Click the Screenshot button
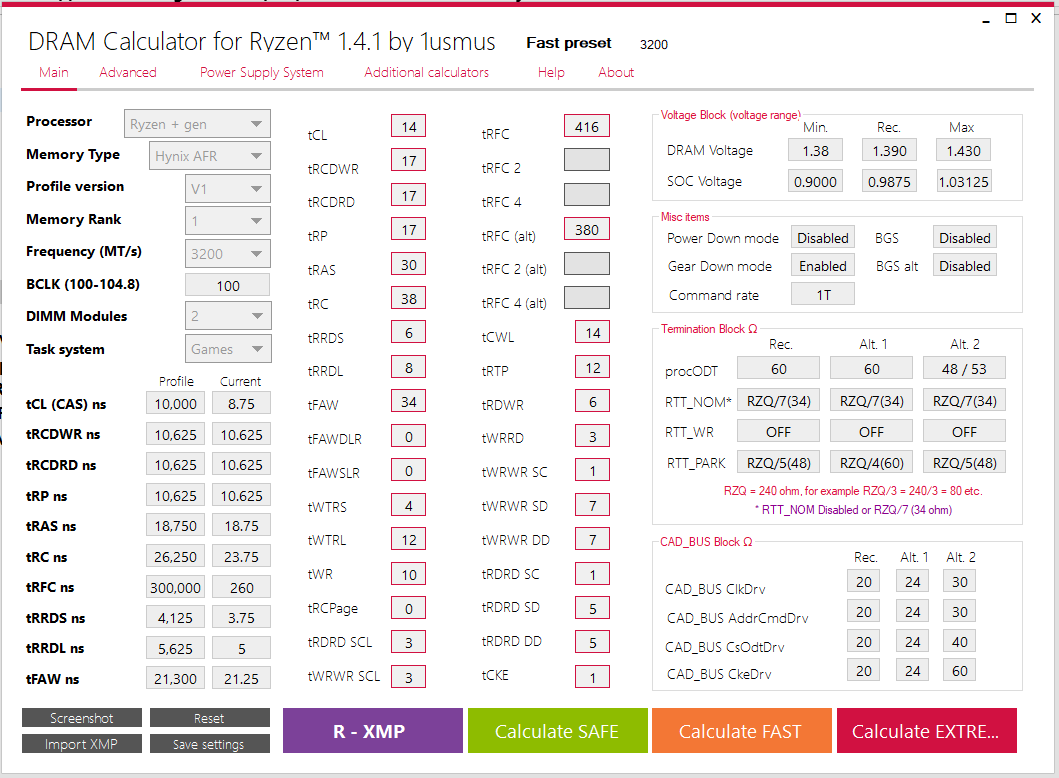The width and height of the screenshot is (1059, 778). [x=82, y=718]
